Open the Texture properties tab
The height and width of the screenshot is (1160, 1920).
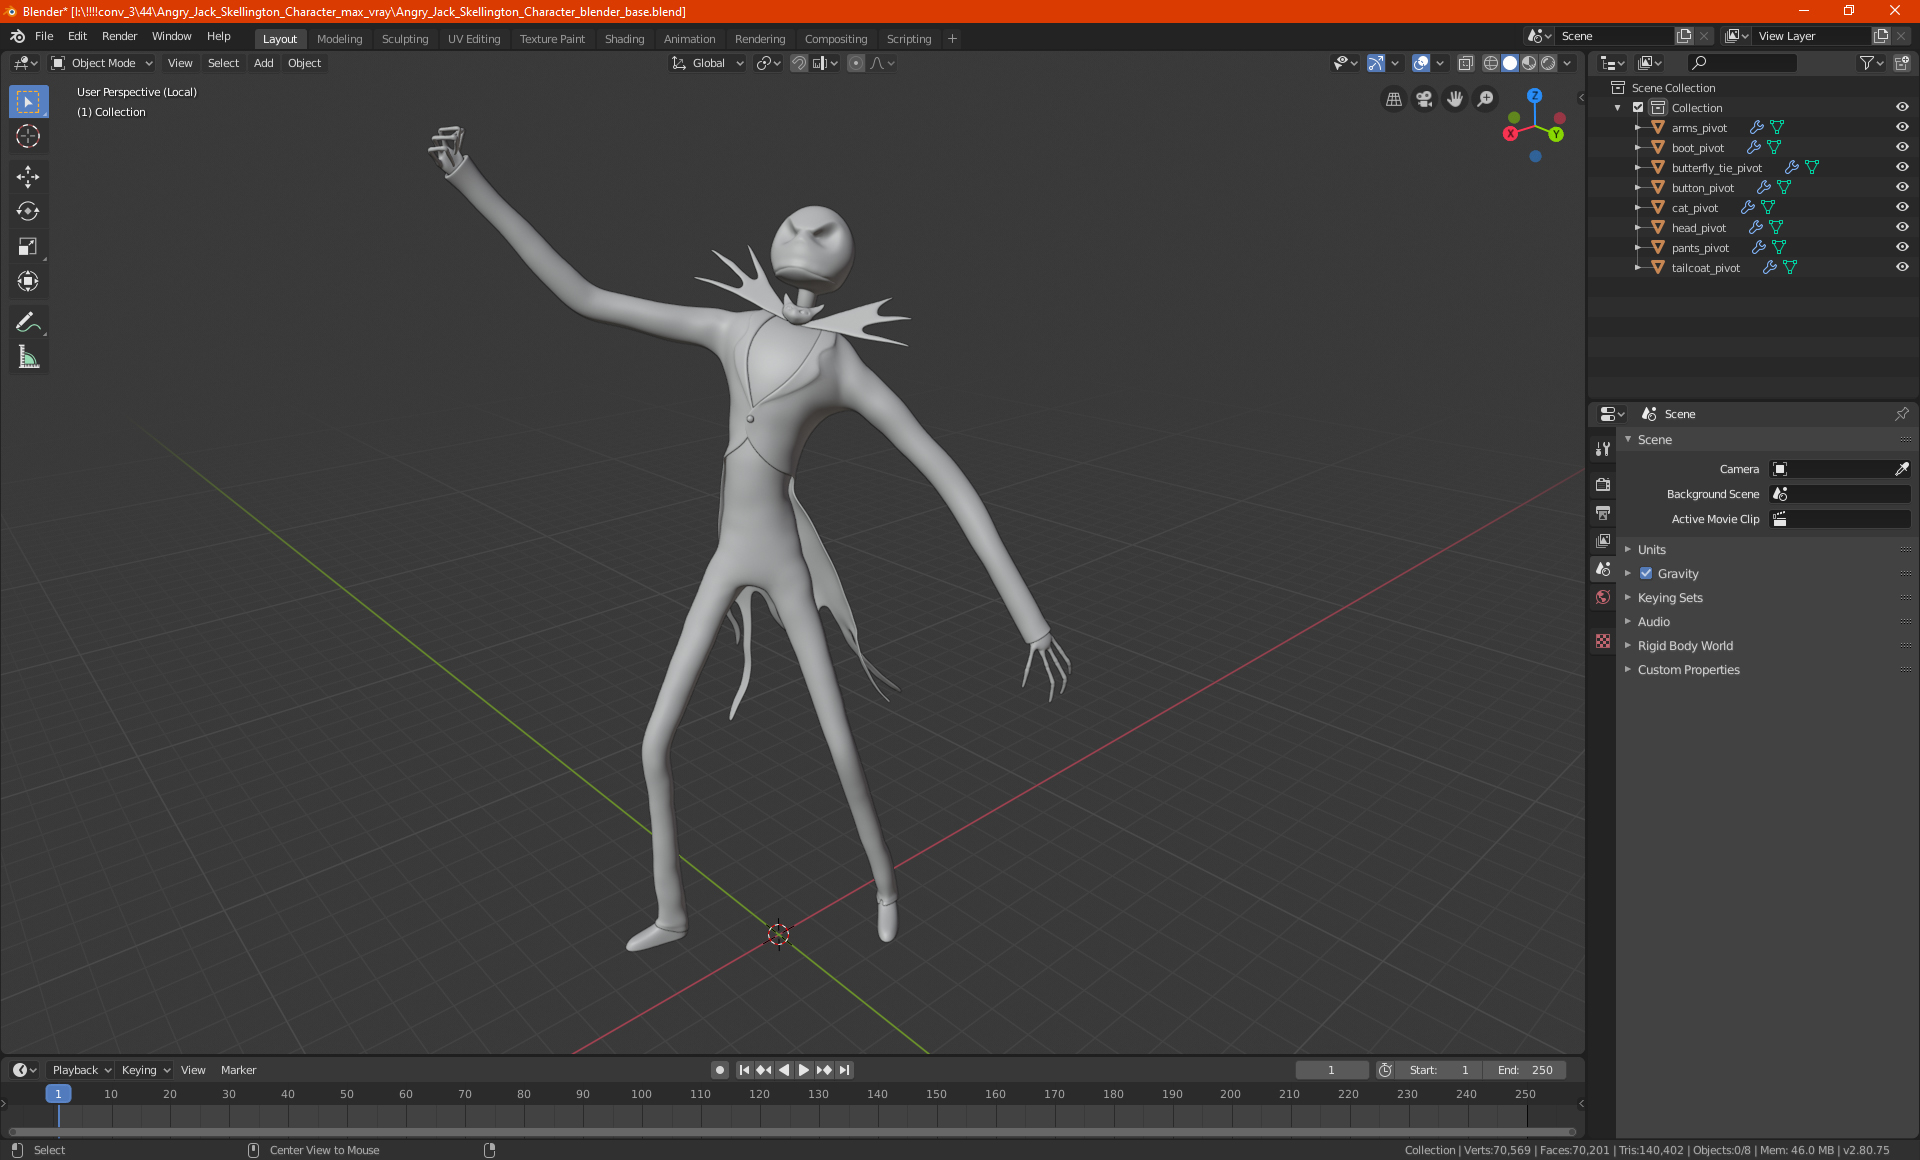coord(1603,641)
